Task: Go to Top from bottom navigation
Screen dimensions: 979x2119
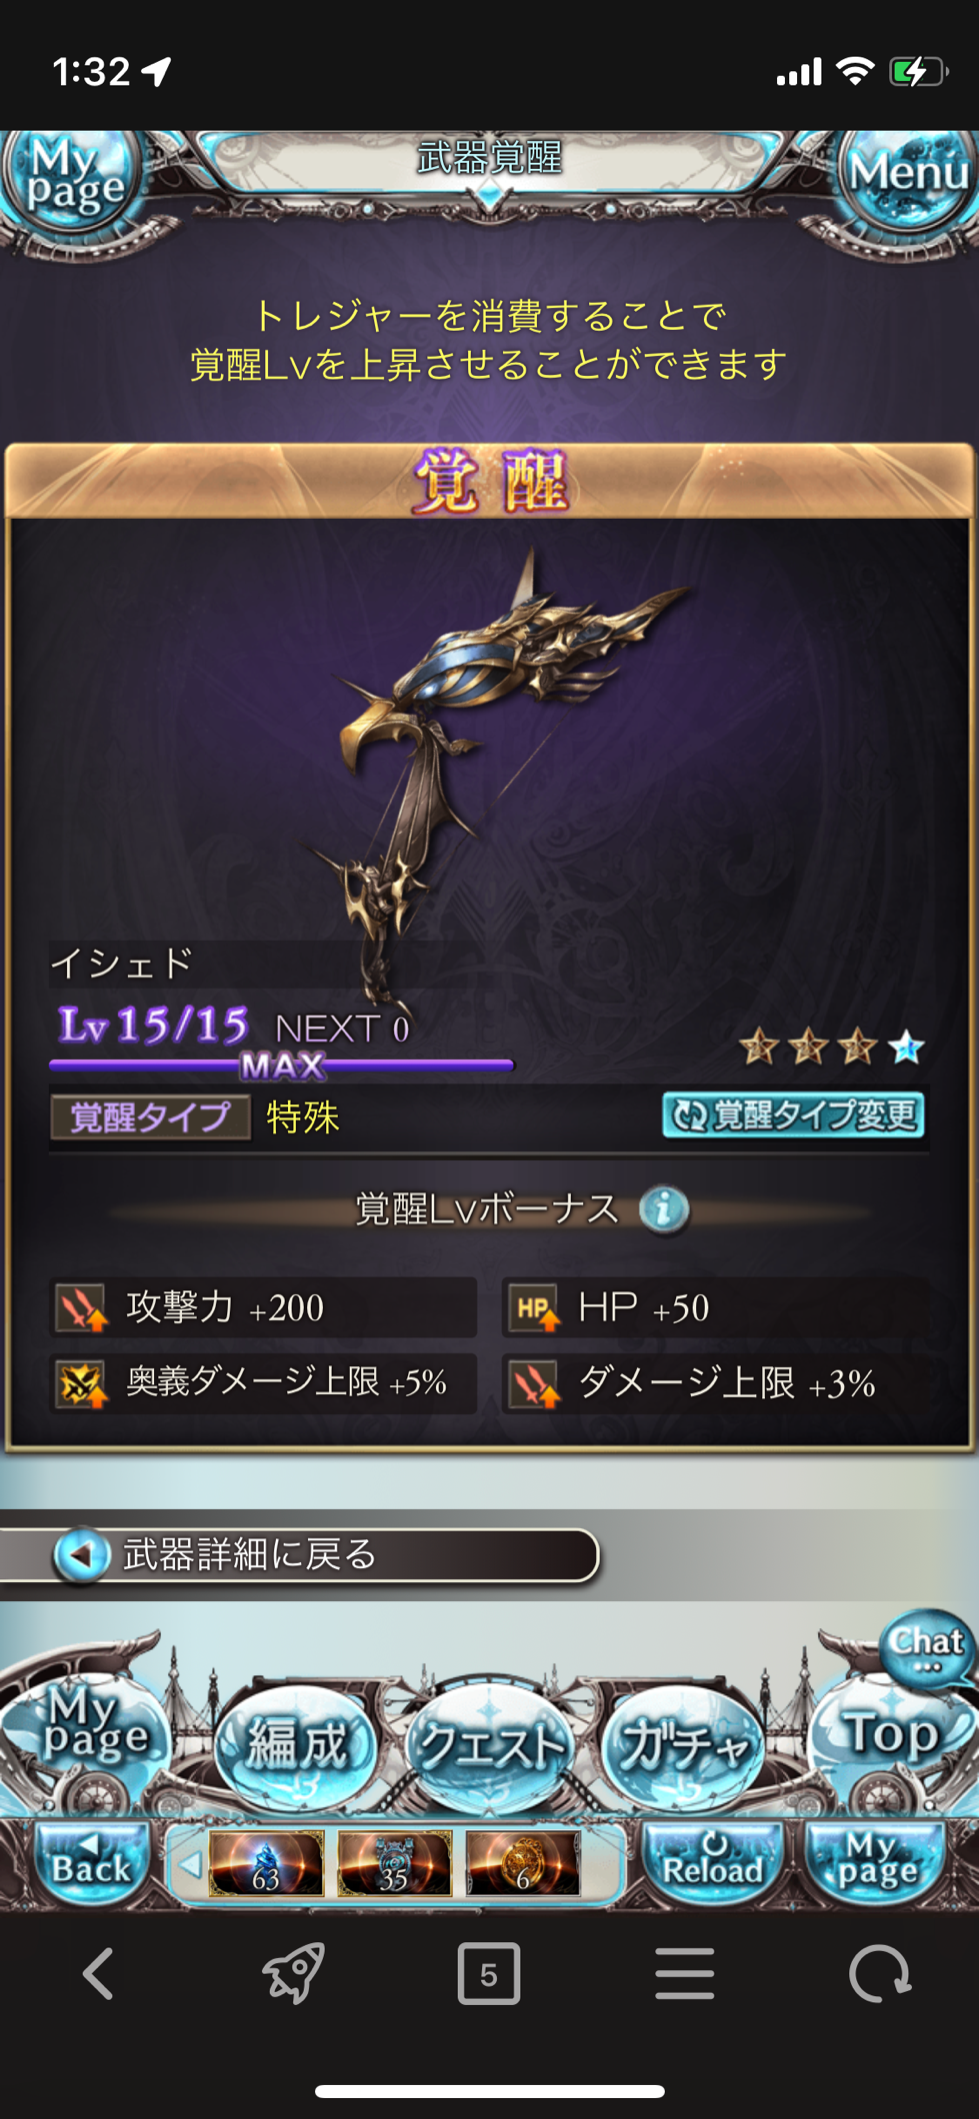Action: pos(892,1736)
